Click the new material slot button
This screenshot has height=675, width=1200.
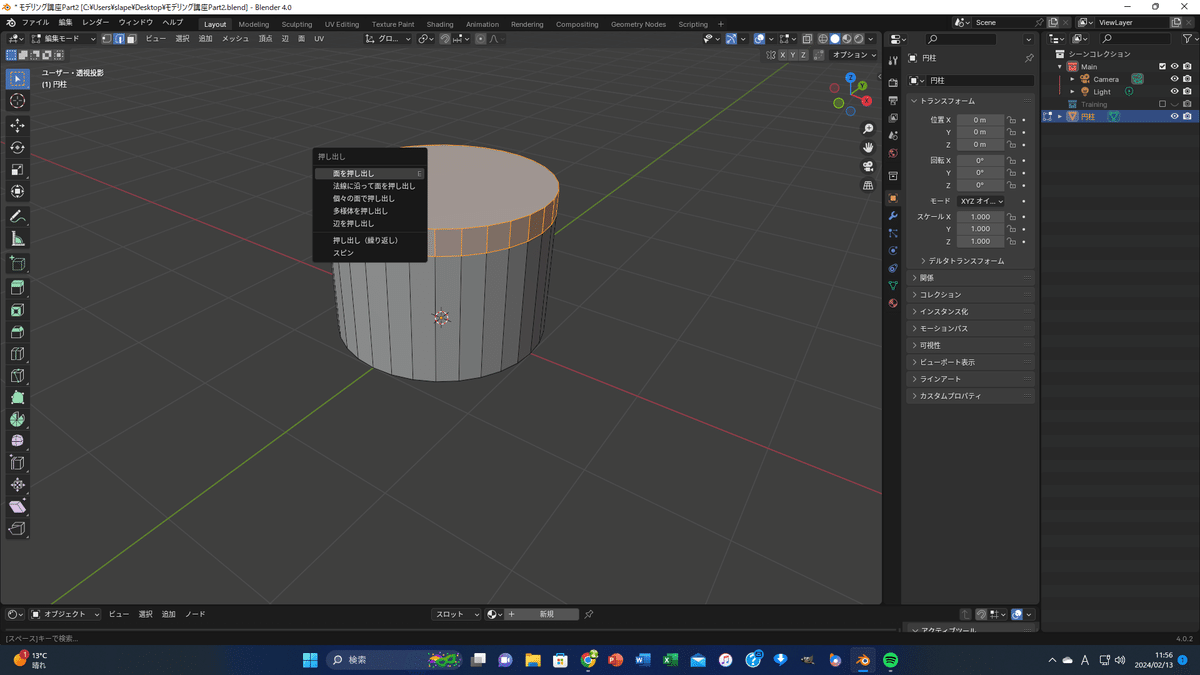(x=543, y=614)
